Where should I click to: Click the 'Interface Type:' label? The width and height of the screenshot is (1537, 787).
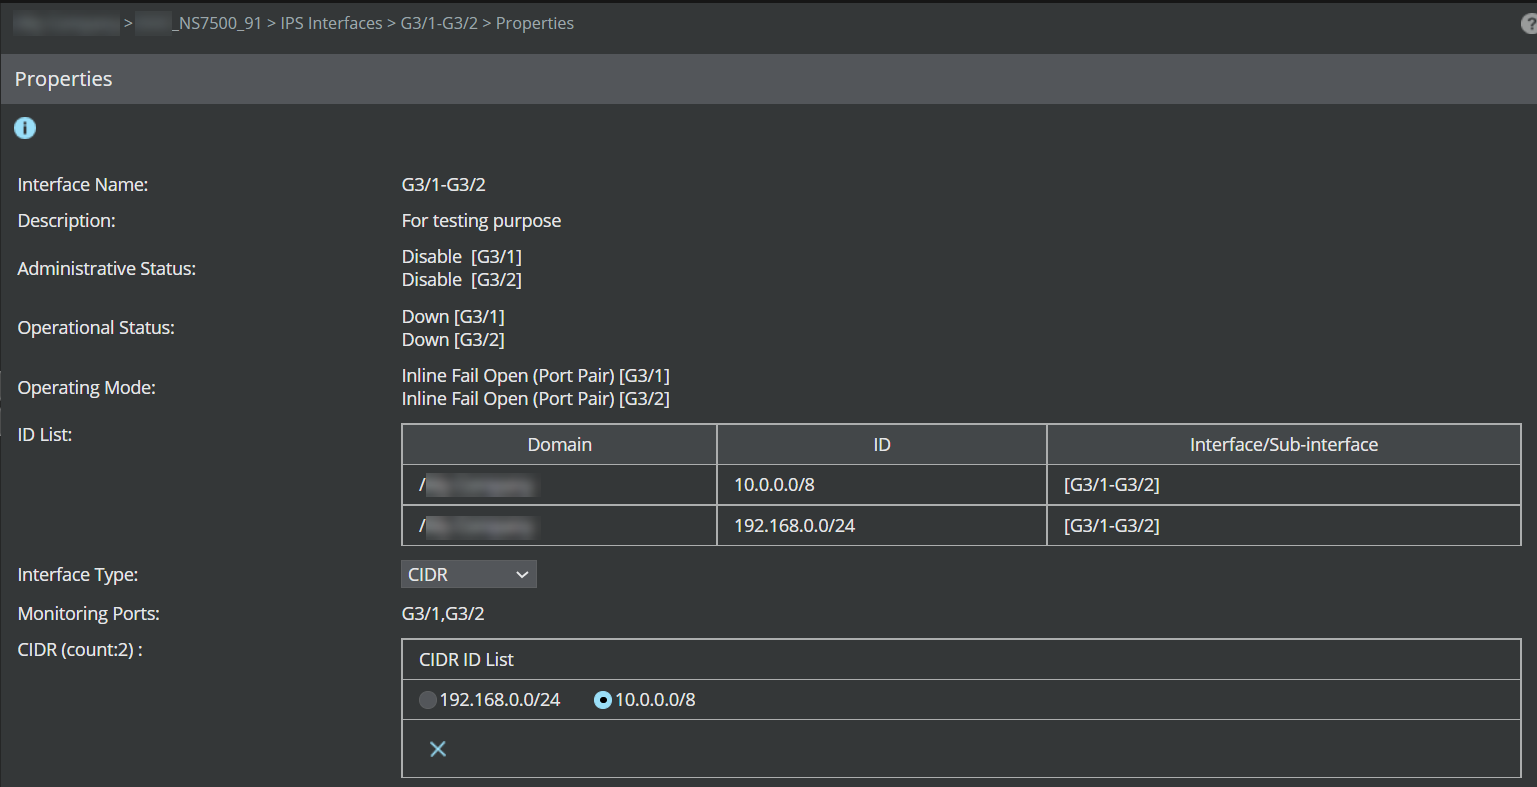(78, 575)
